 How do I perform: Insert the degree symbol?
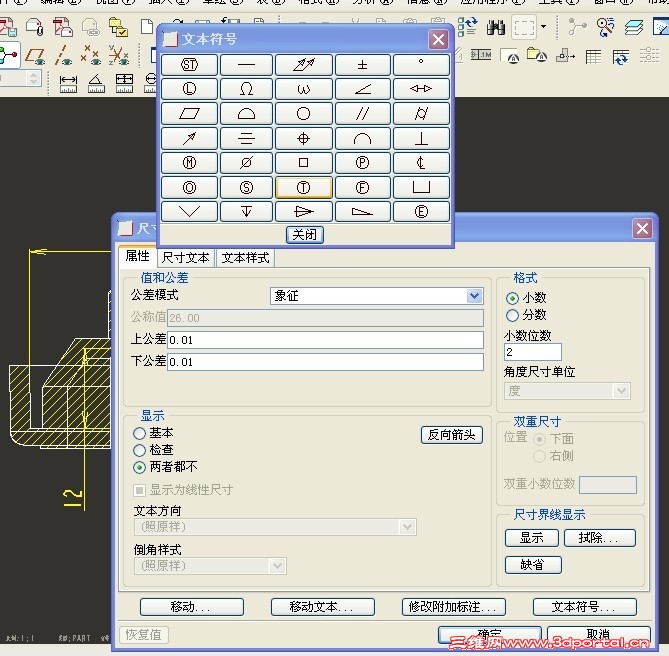coord(421,65)
